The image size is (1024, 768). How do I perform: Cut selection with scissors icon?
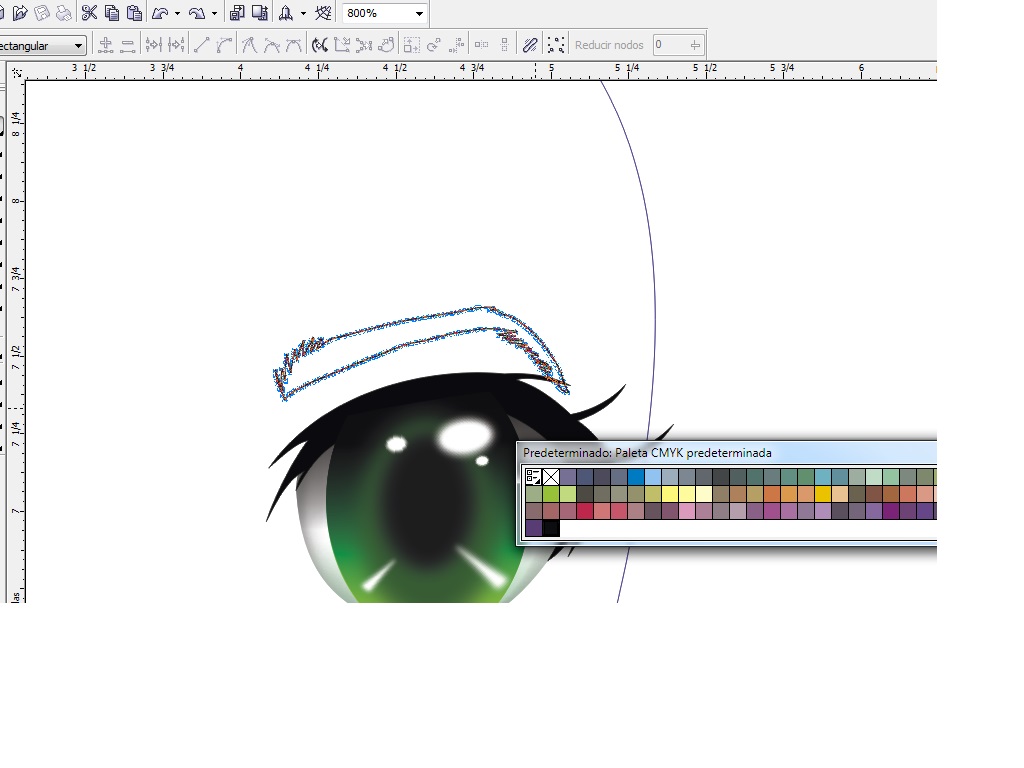coord(89,12)
